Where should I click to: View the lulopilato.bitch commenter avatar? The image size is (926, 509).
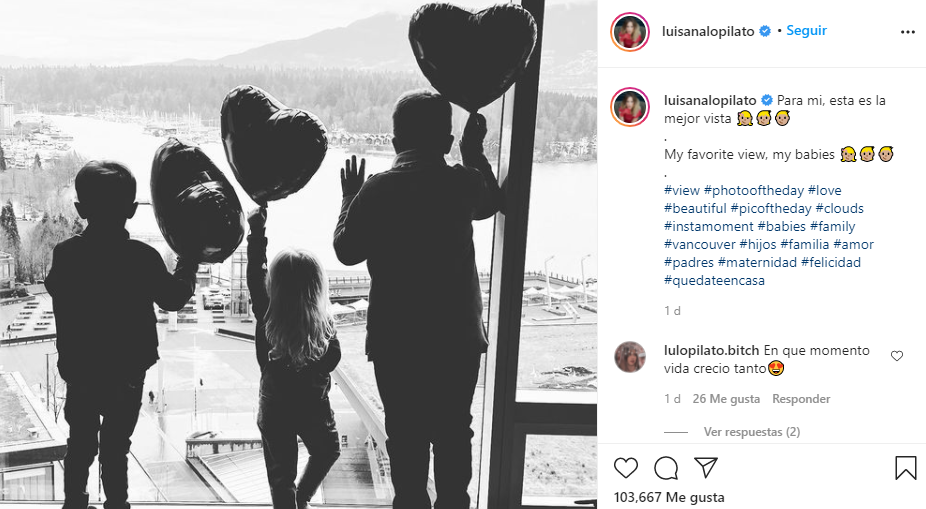pyautogui.click(x=630, y=357)
